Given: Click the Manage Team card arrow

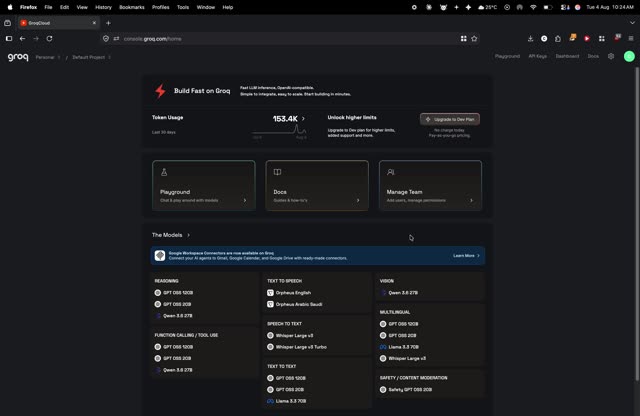Looking at the screenshot, I should 471,200.
